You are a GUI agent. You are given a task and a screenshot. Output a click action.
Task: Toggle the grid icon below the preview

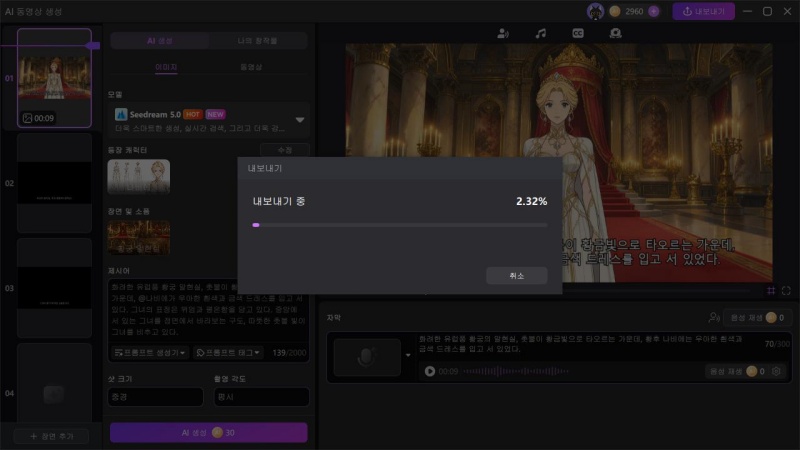click(x=771, y=291)
